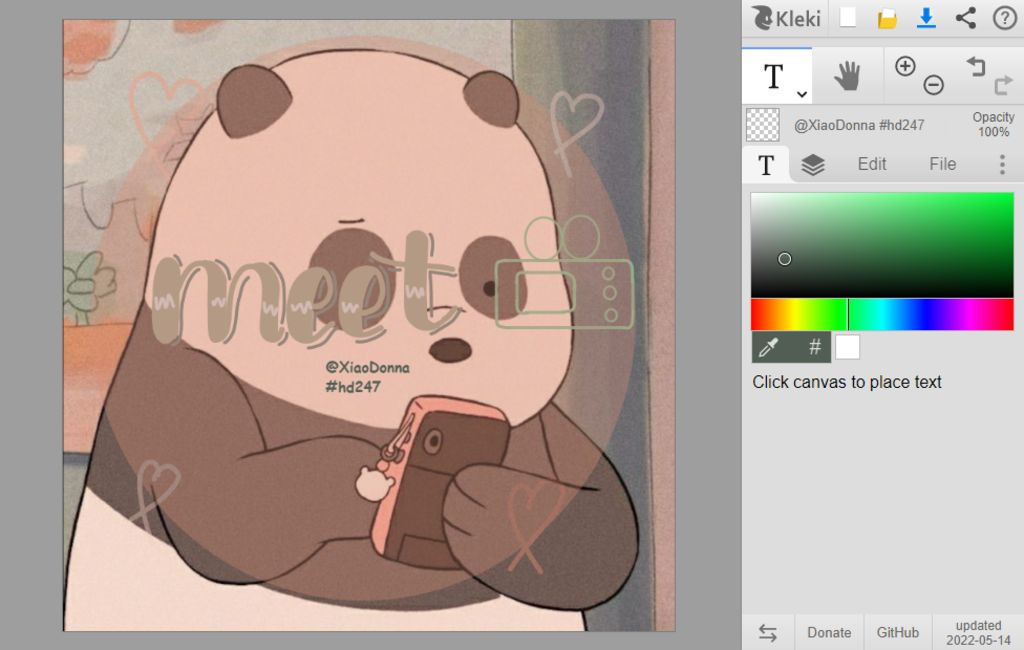Create a new blank image
Image resolution: width=1024 pixels, height=650 pixels.
(x=848, y=17)
